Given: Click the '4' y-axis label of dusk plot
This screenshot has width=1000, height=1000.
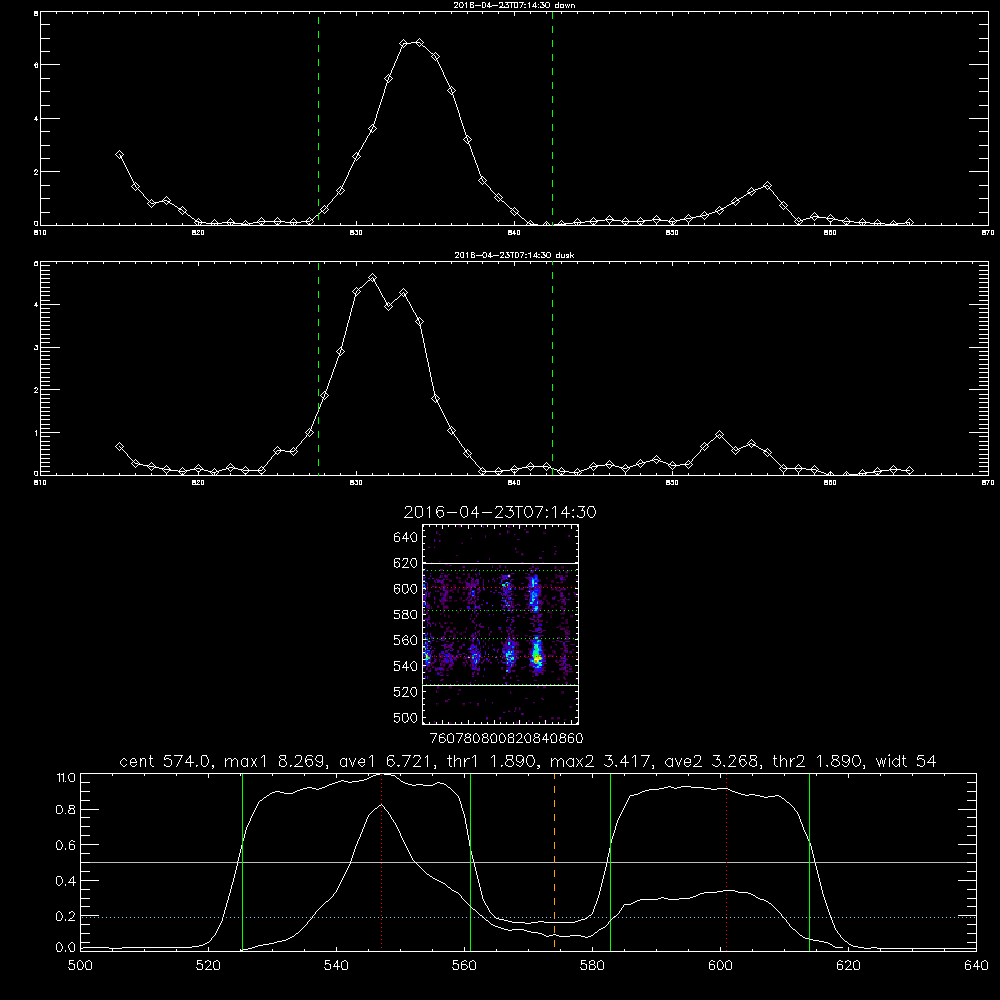Looking at the screenshot, I should [36, 305].
